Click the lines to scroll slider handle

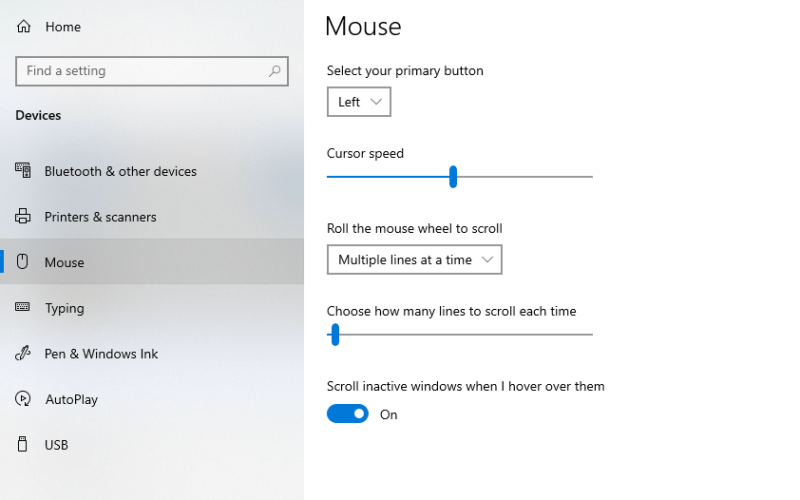(x=335, y=335)
